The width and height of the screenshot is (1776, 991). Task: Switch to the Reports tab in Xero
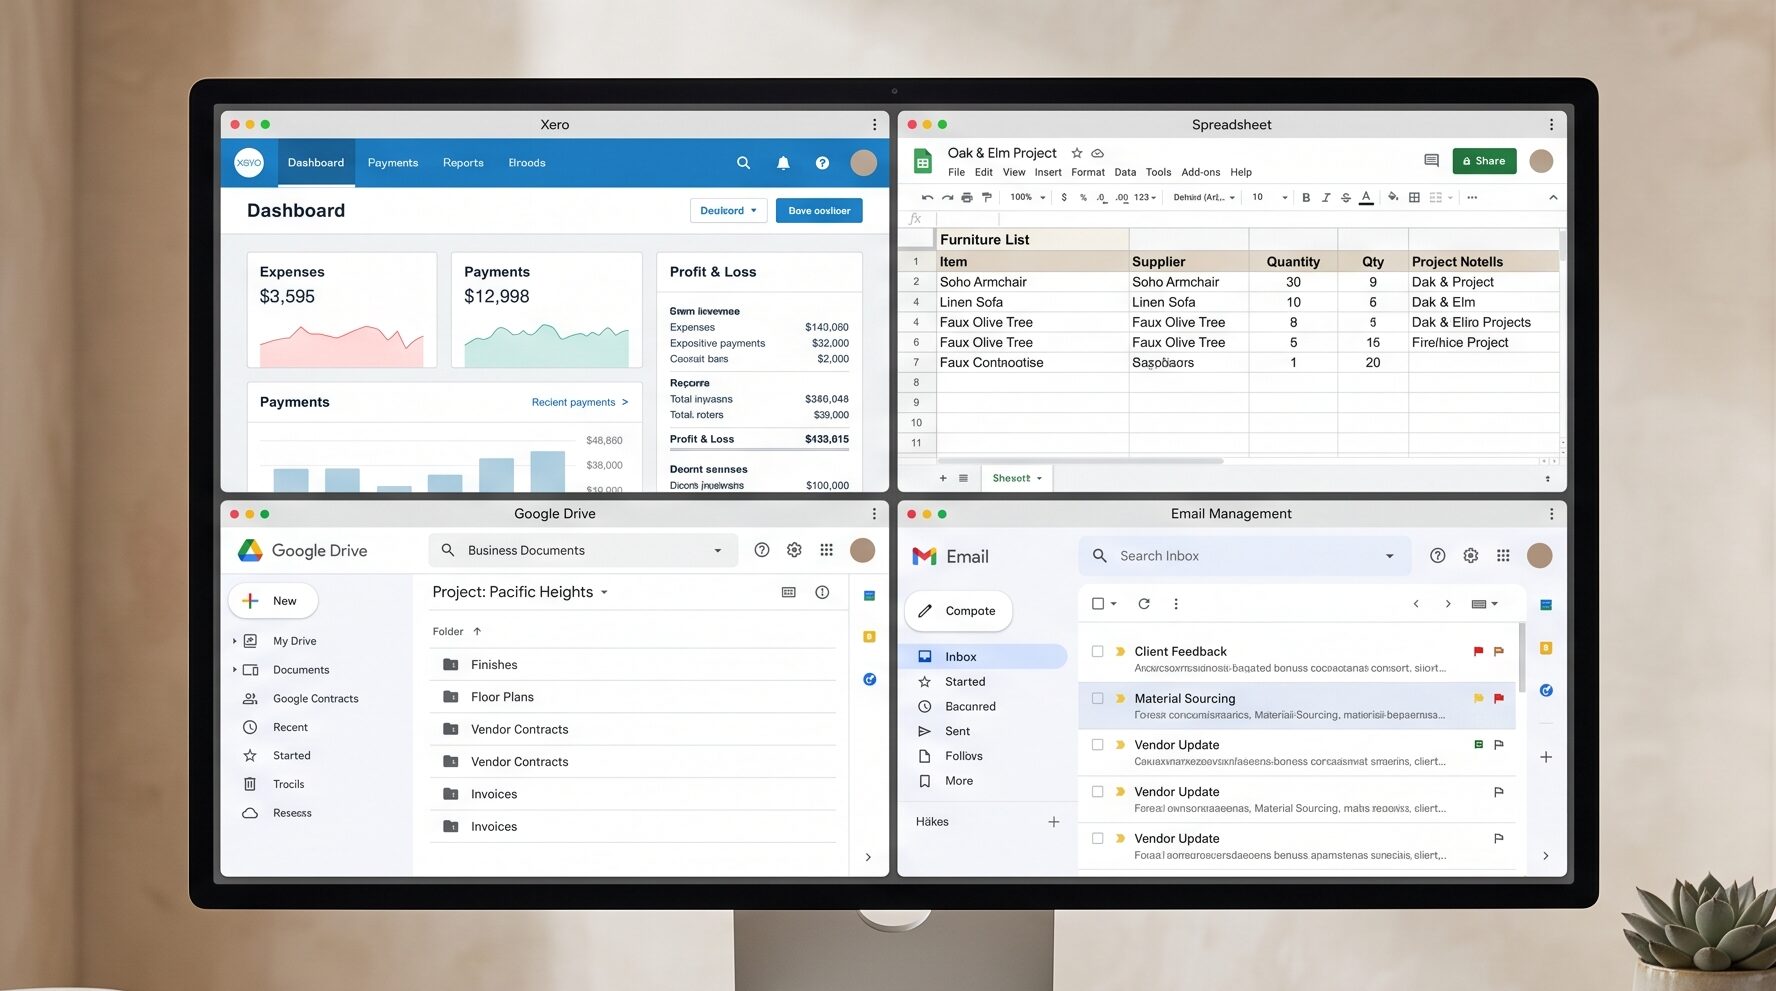click(x=463, y=163)
